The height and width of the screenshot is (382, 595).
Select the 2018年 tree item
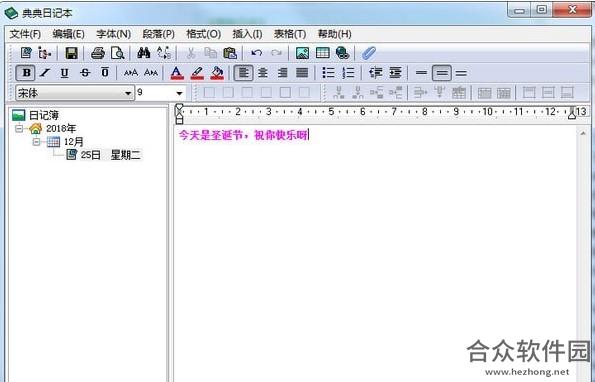click(61, 129)
